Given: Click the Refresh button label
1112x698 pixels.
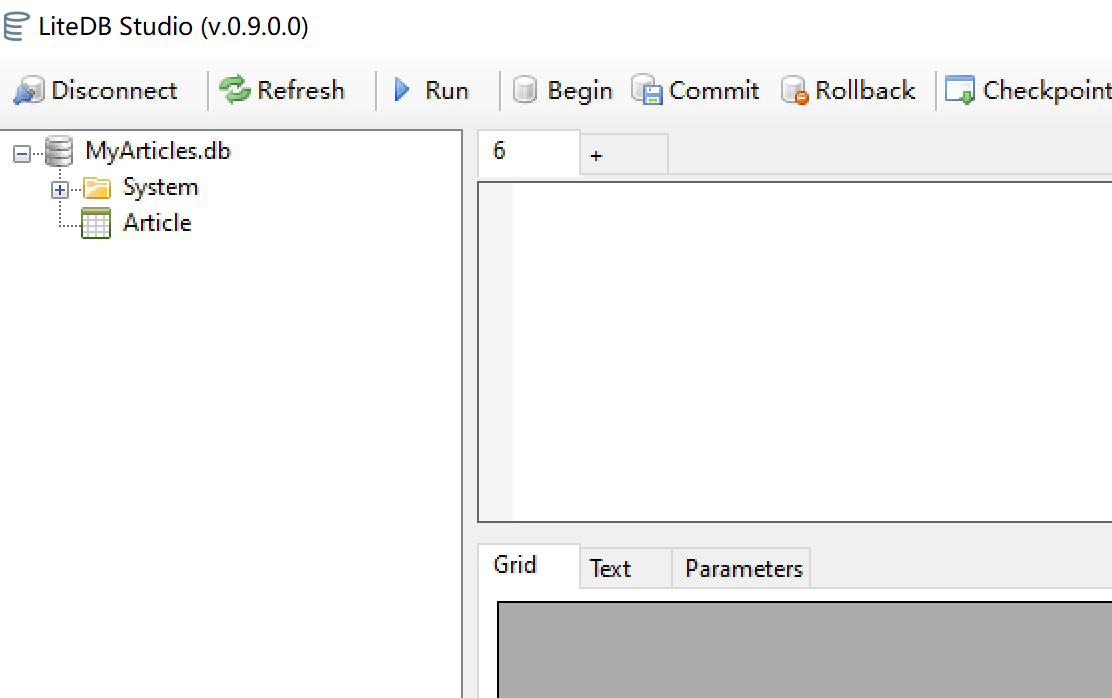Looking at the screenshot, I should (x=301, y=91).
